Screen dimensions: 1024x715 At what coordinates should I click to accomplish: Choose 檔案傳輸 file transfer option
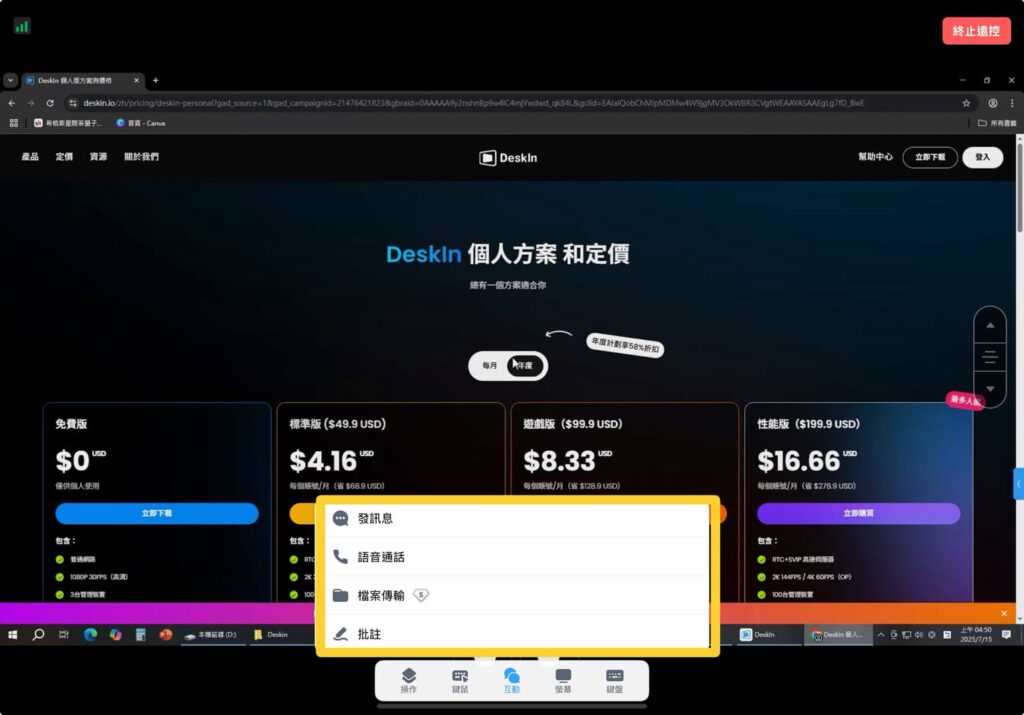pos(517,596)
